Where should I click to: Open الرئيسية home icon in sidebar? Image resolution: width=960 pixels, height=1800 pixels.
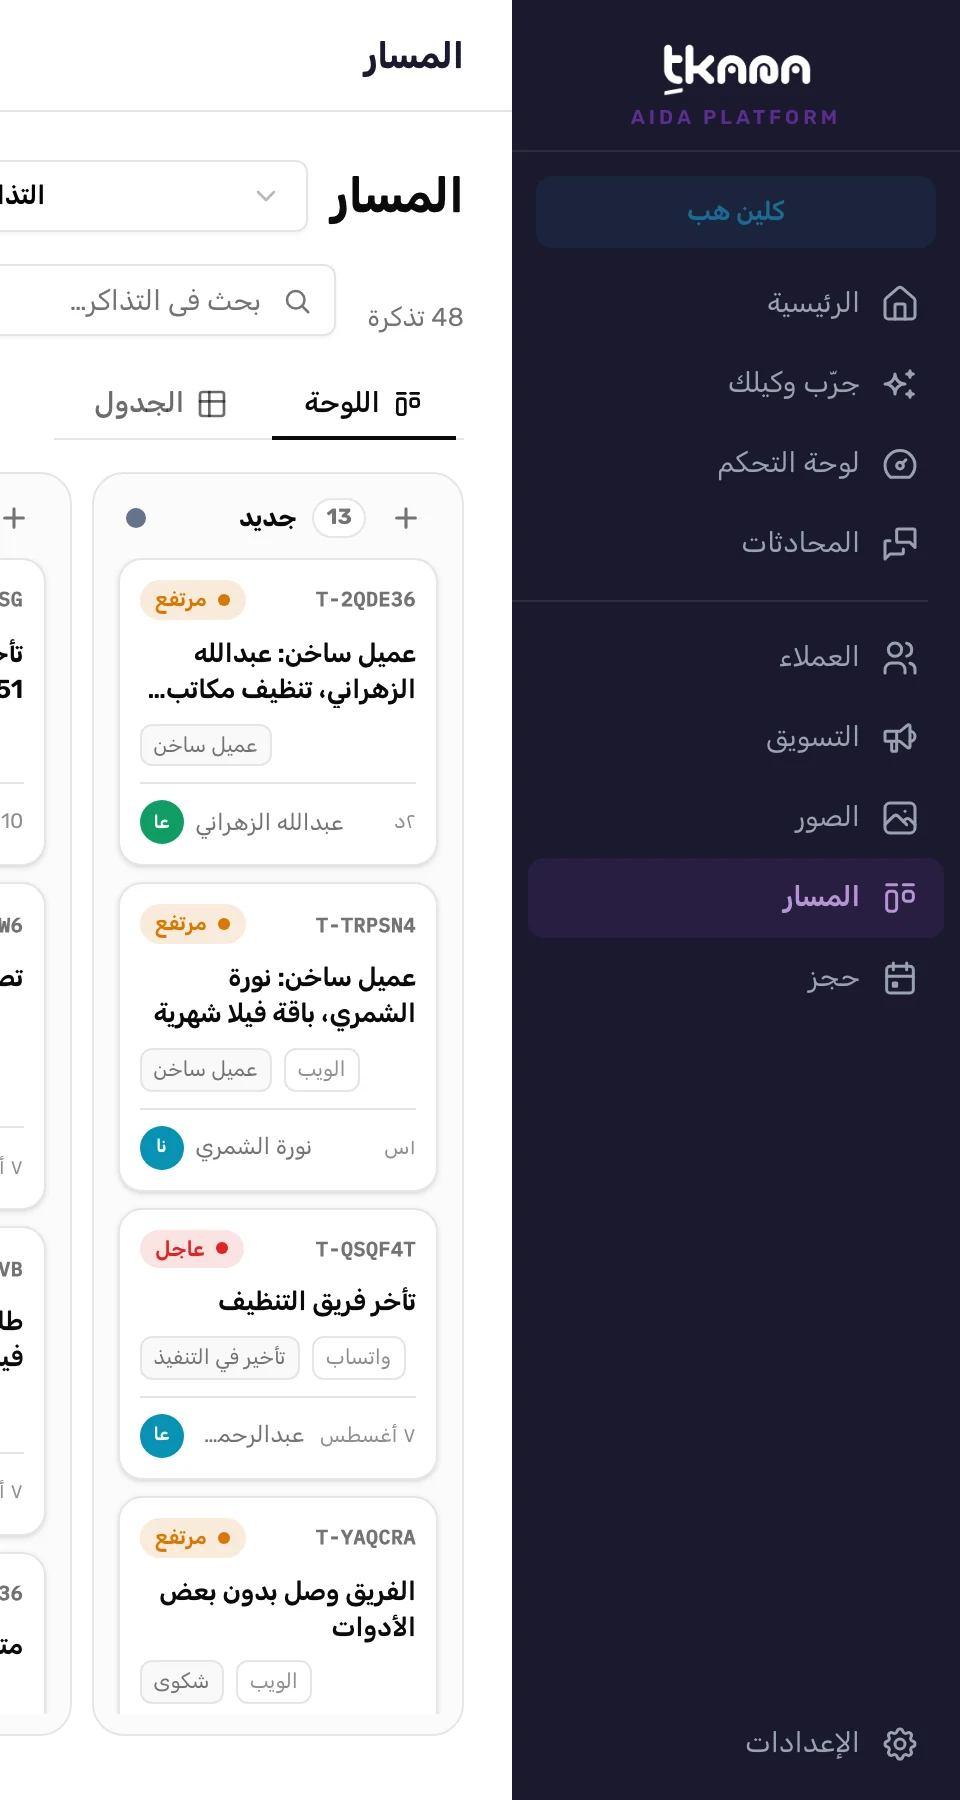coord(900,303)
